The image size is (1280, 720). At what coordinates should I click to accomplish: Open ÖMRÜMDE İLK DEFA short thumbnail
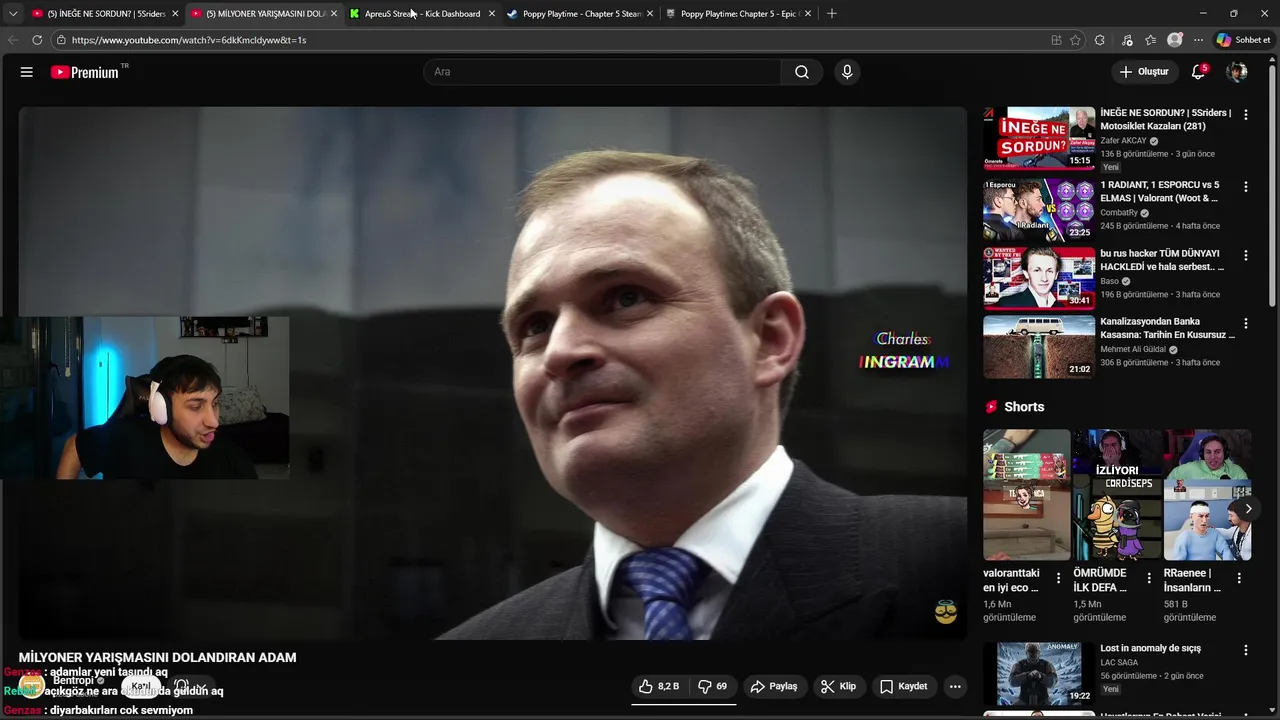[x=1117, y=495]
